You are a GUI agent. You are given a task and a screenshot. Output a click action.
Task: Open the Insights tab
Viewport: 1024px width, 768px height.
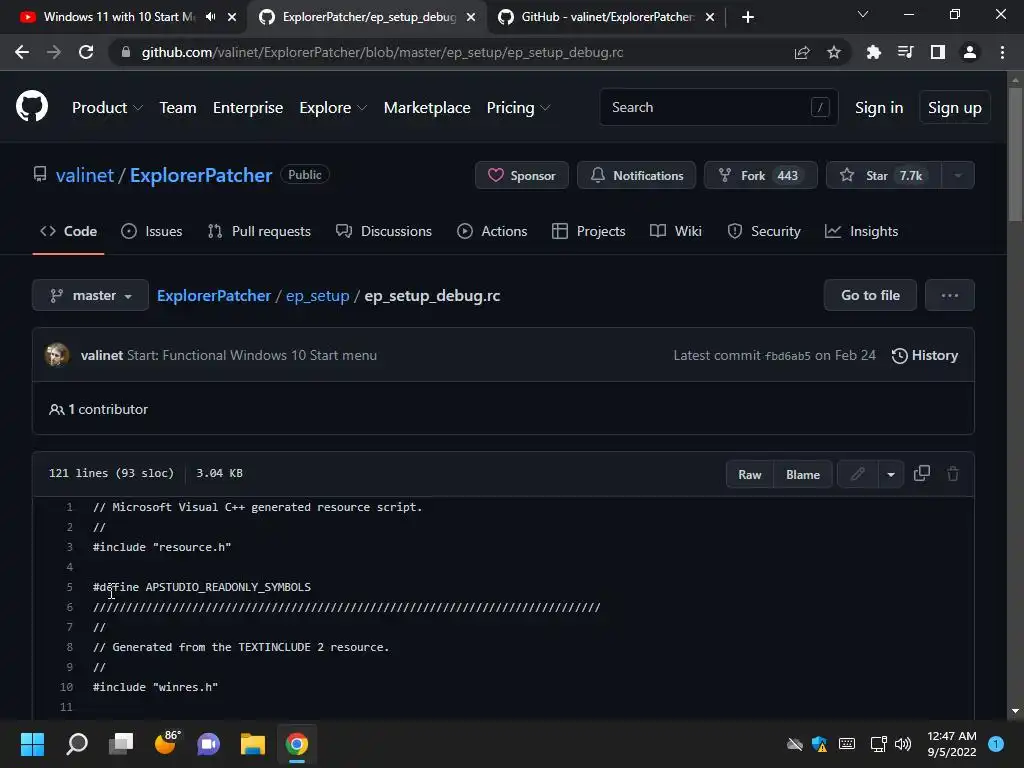tap(861, 231)
